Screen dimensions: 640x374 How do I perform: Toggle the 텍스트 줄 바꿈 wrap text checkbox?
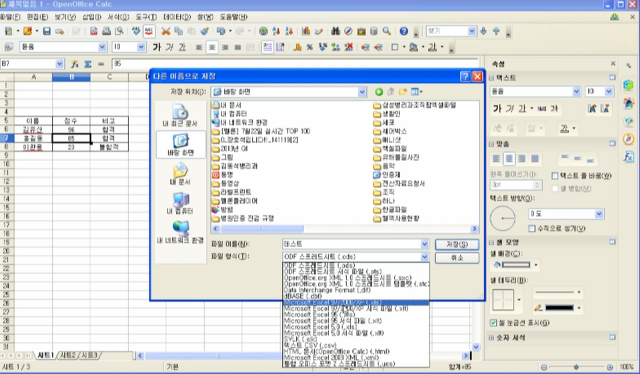(x=555, y=176)
